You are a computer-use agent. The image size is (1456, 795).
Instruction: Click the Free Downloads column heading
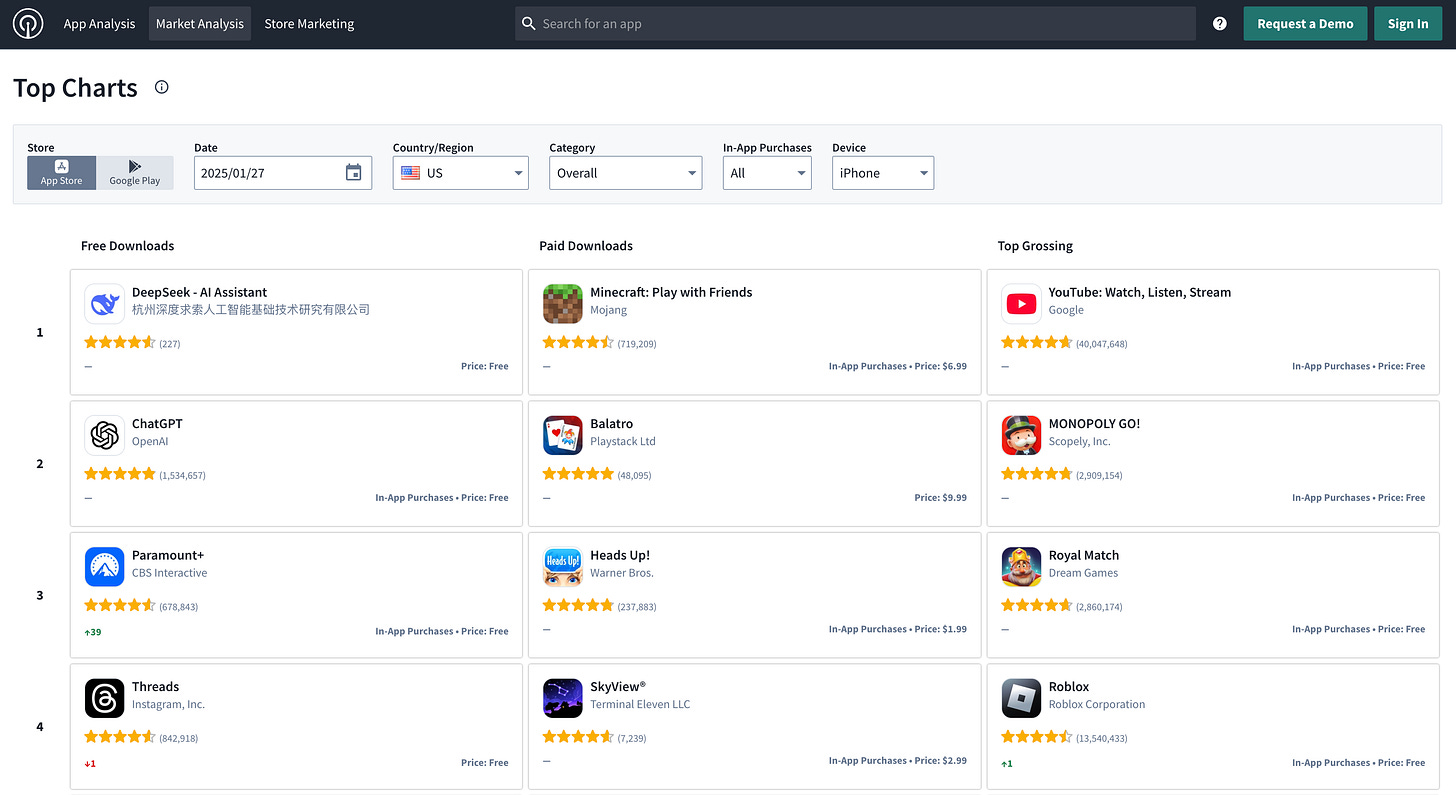click(128, 246)
